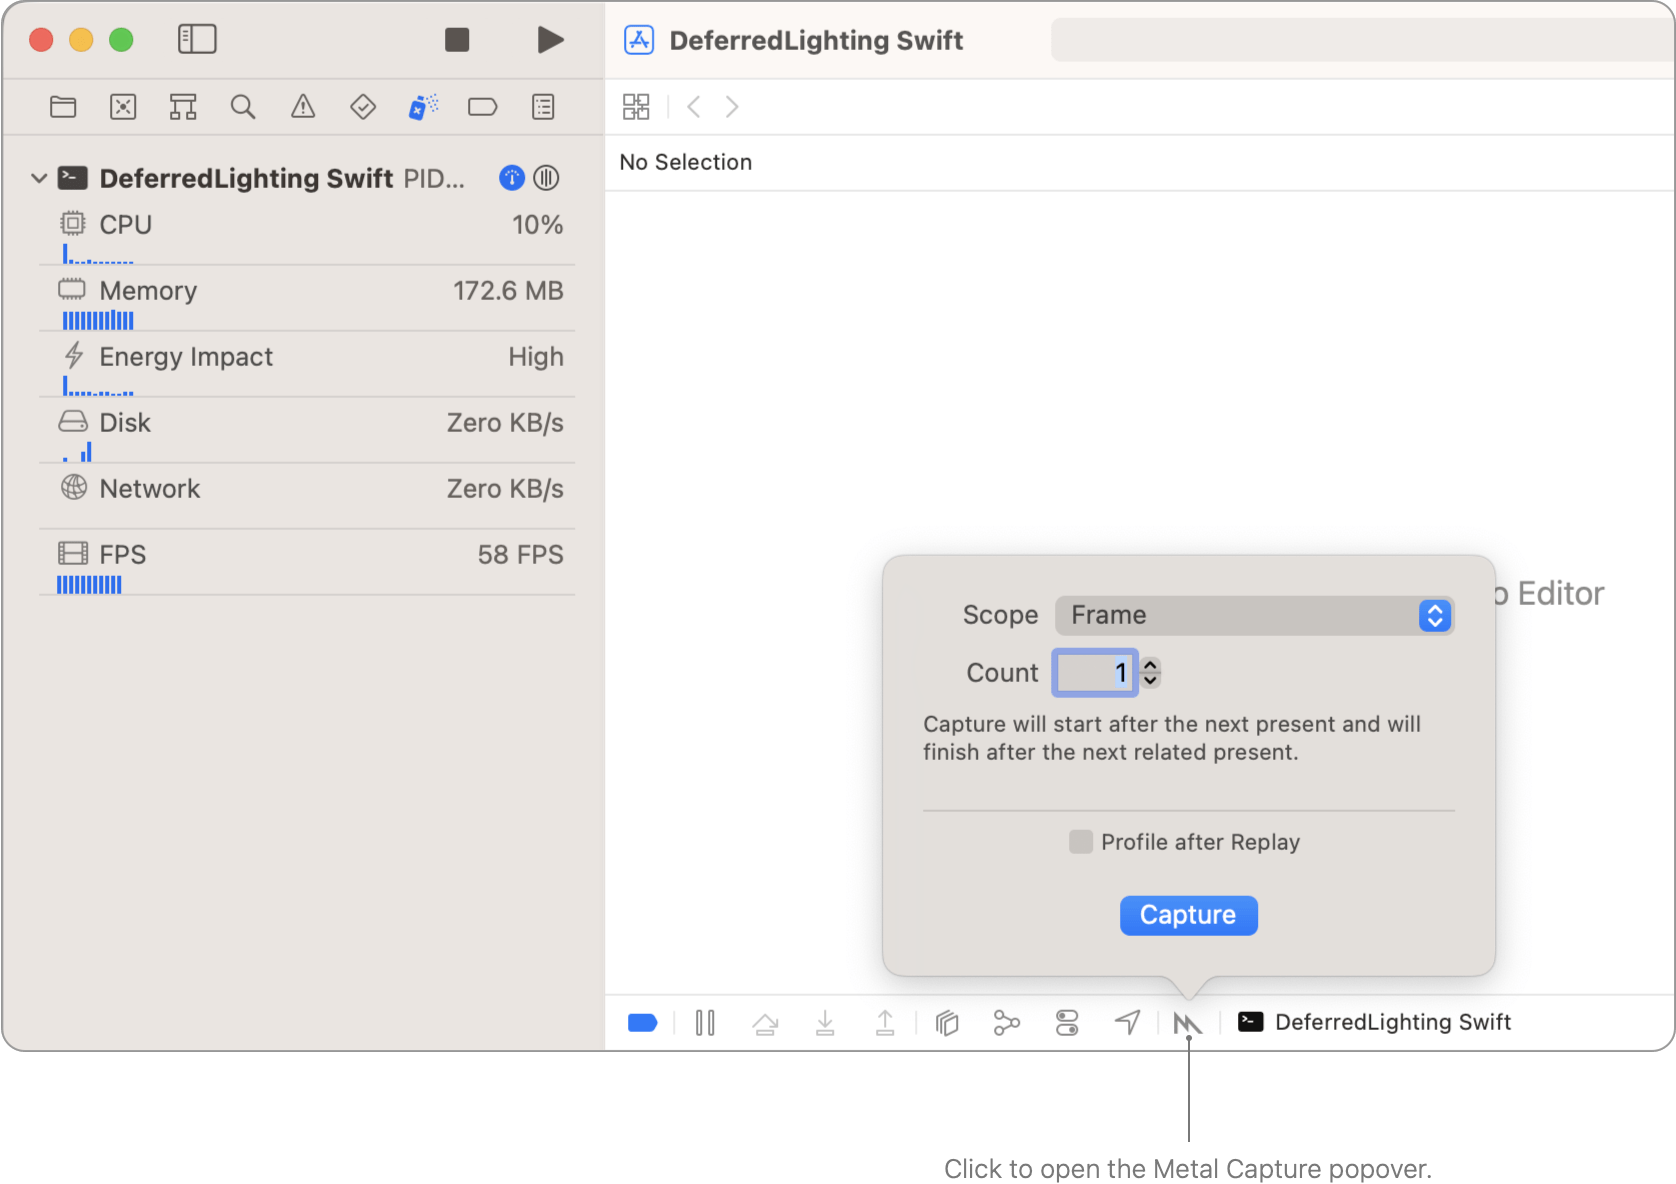
Task: Open the Metal Capture popover icon
Action: point(1188,1022)
